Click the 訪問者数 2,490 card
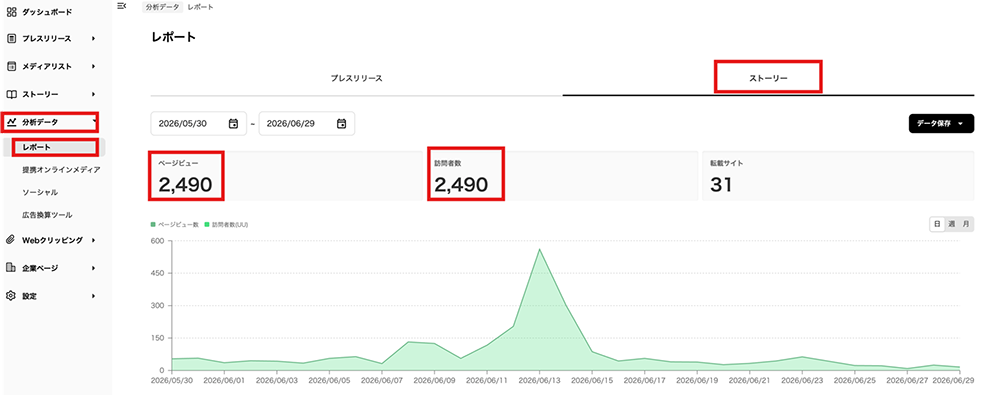 (x=562, y=175)
